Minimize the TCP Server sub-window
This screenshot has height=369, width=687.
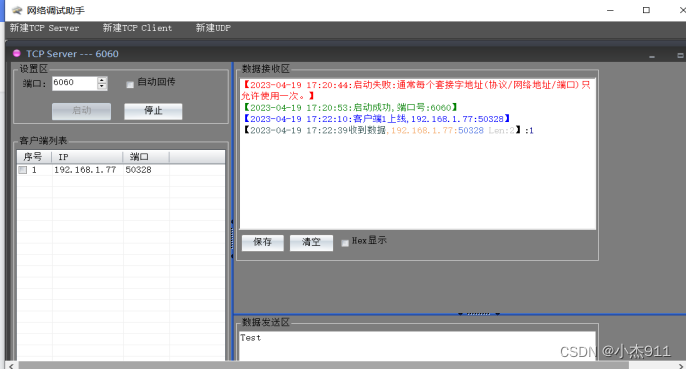652,56
